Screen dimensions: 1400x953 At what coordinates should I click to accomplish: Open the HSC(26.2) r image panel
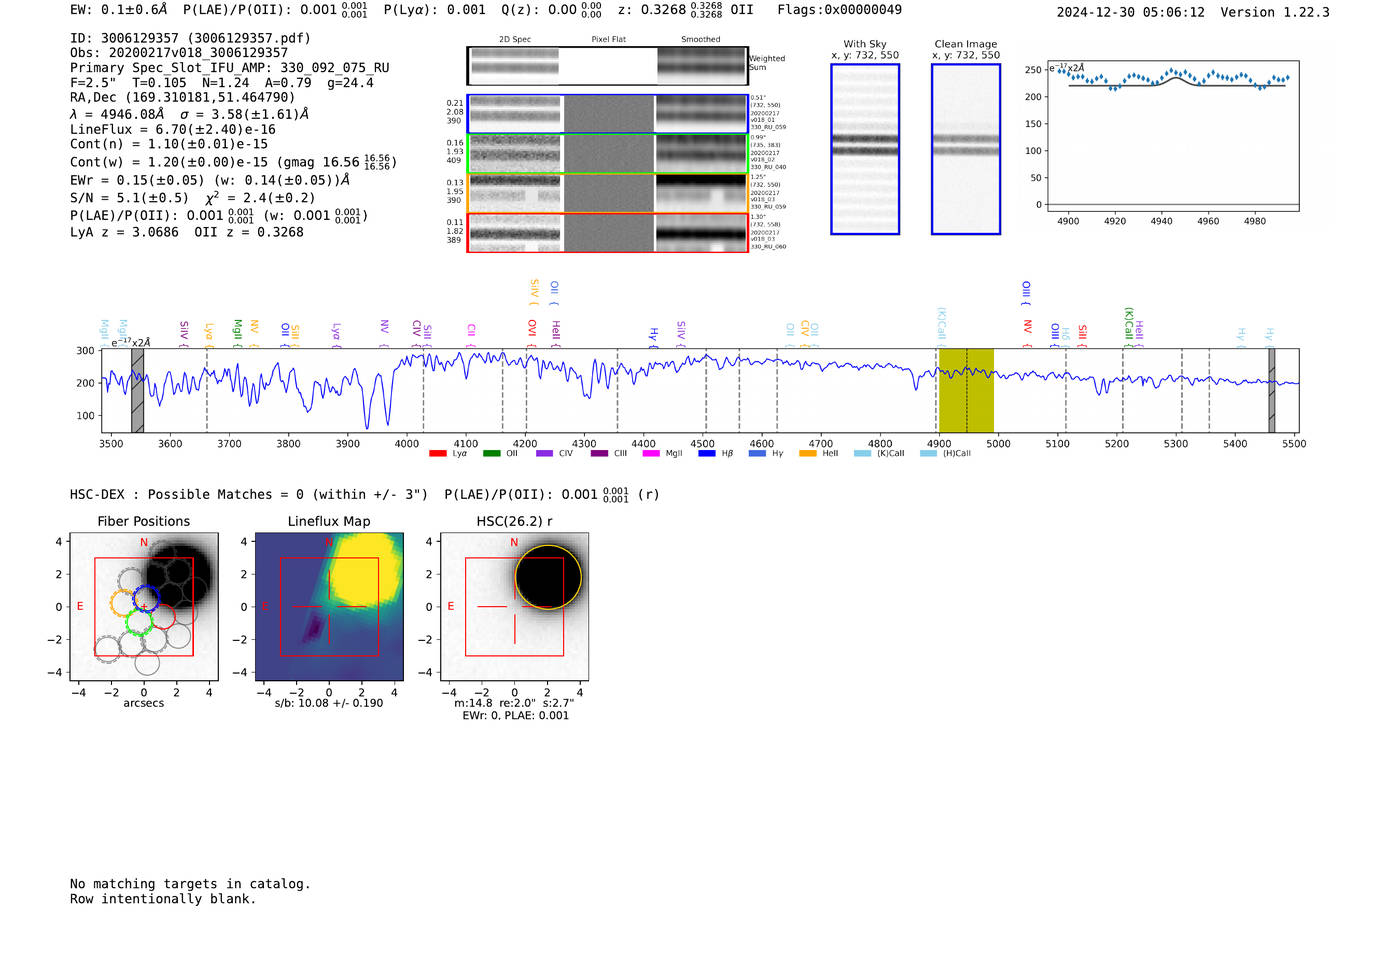[x=514, y=606]
